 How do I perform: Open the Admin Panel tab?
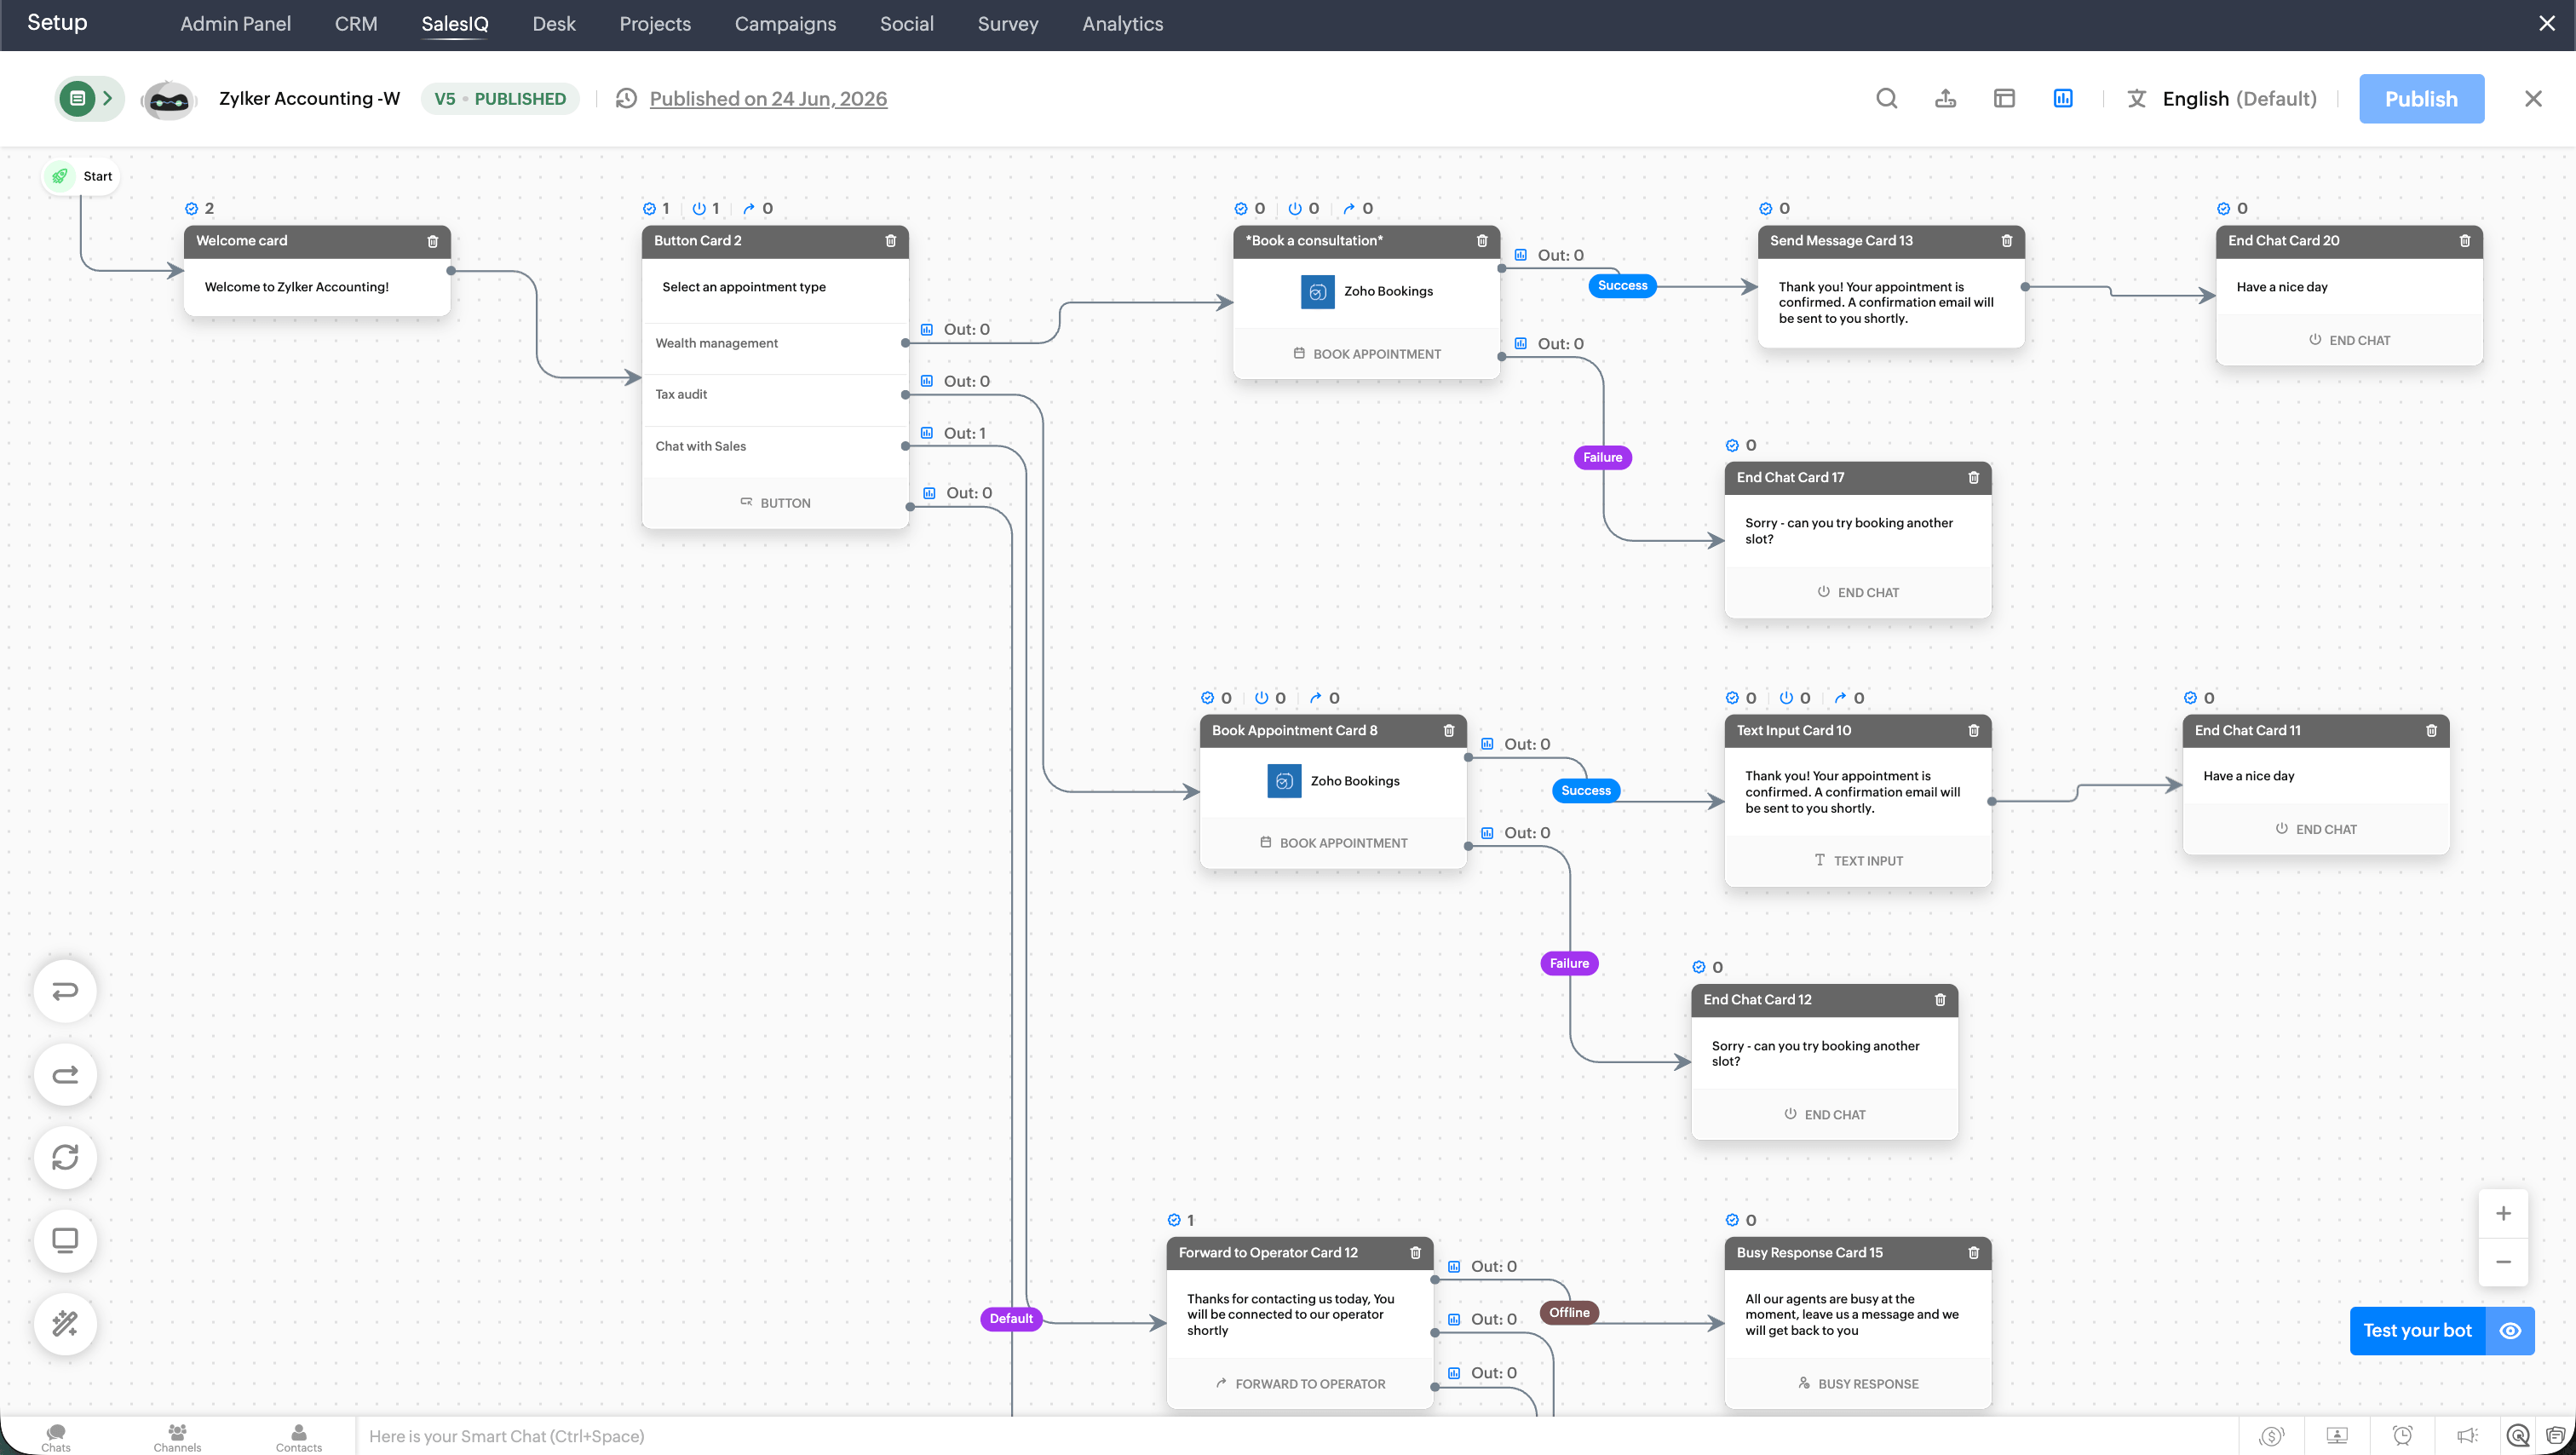[235, 24]
